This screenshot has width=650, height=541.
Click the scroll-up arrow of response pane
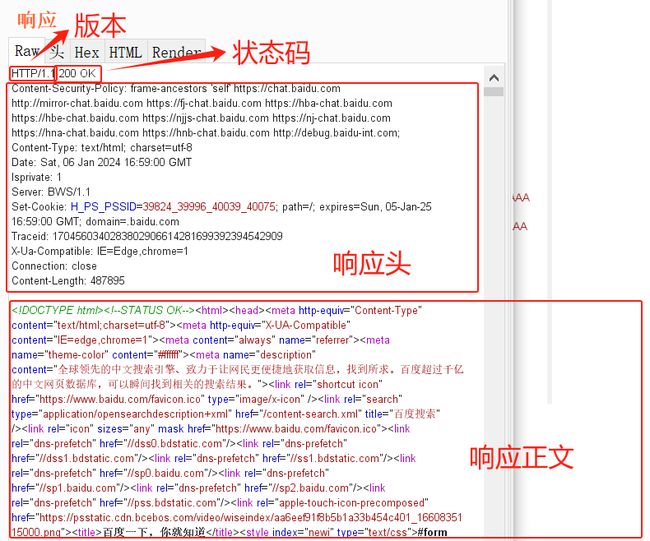pyautogui.click(x=494, y=78)
